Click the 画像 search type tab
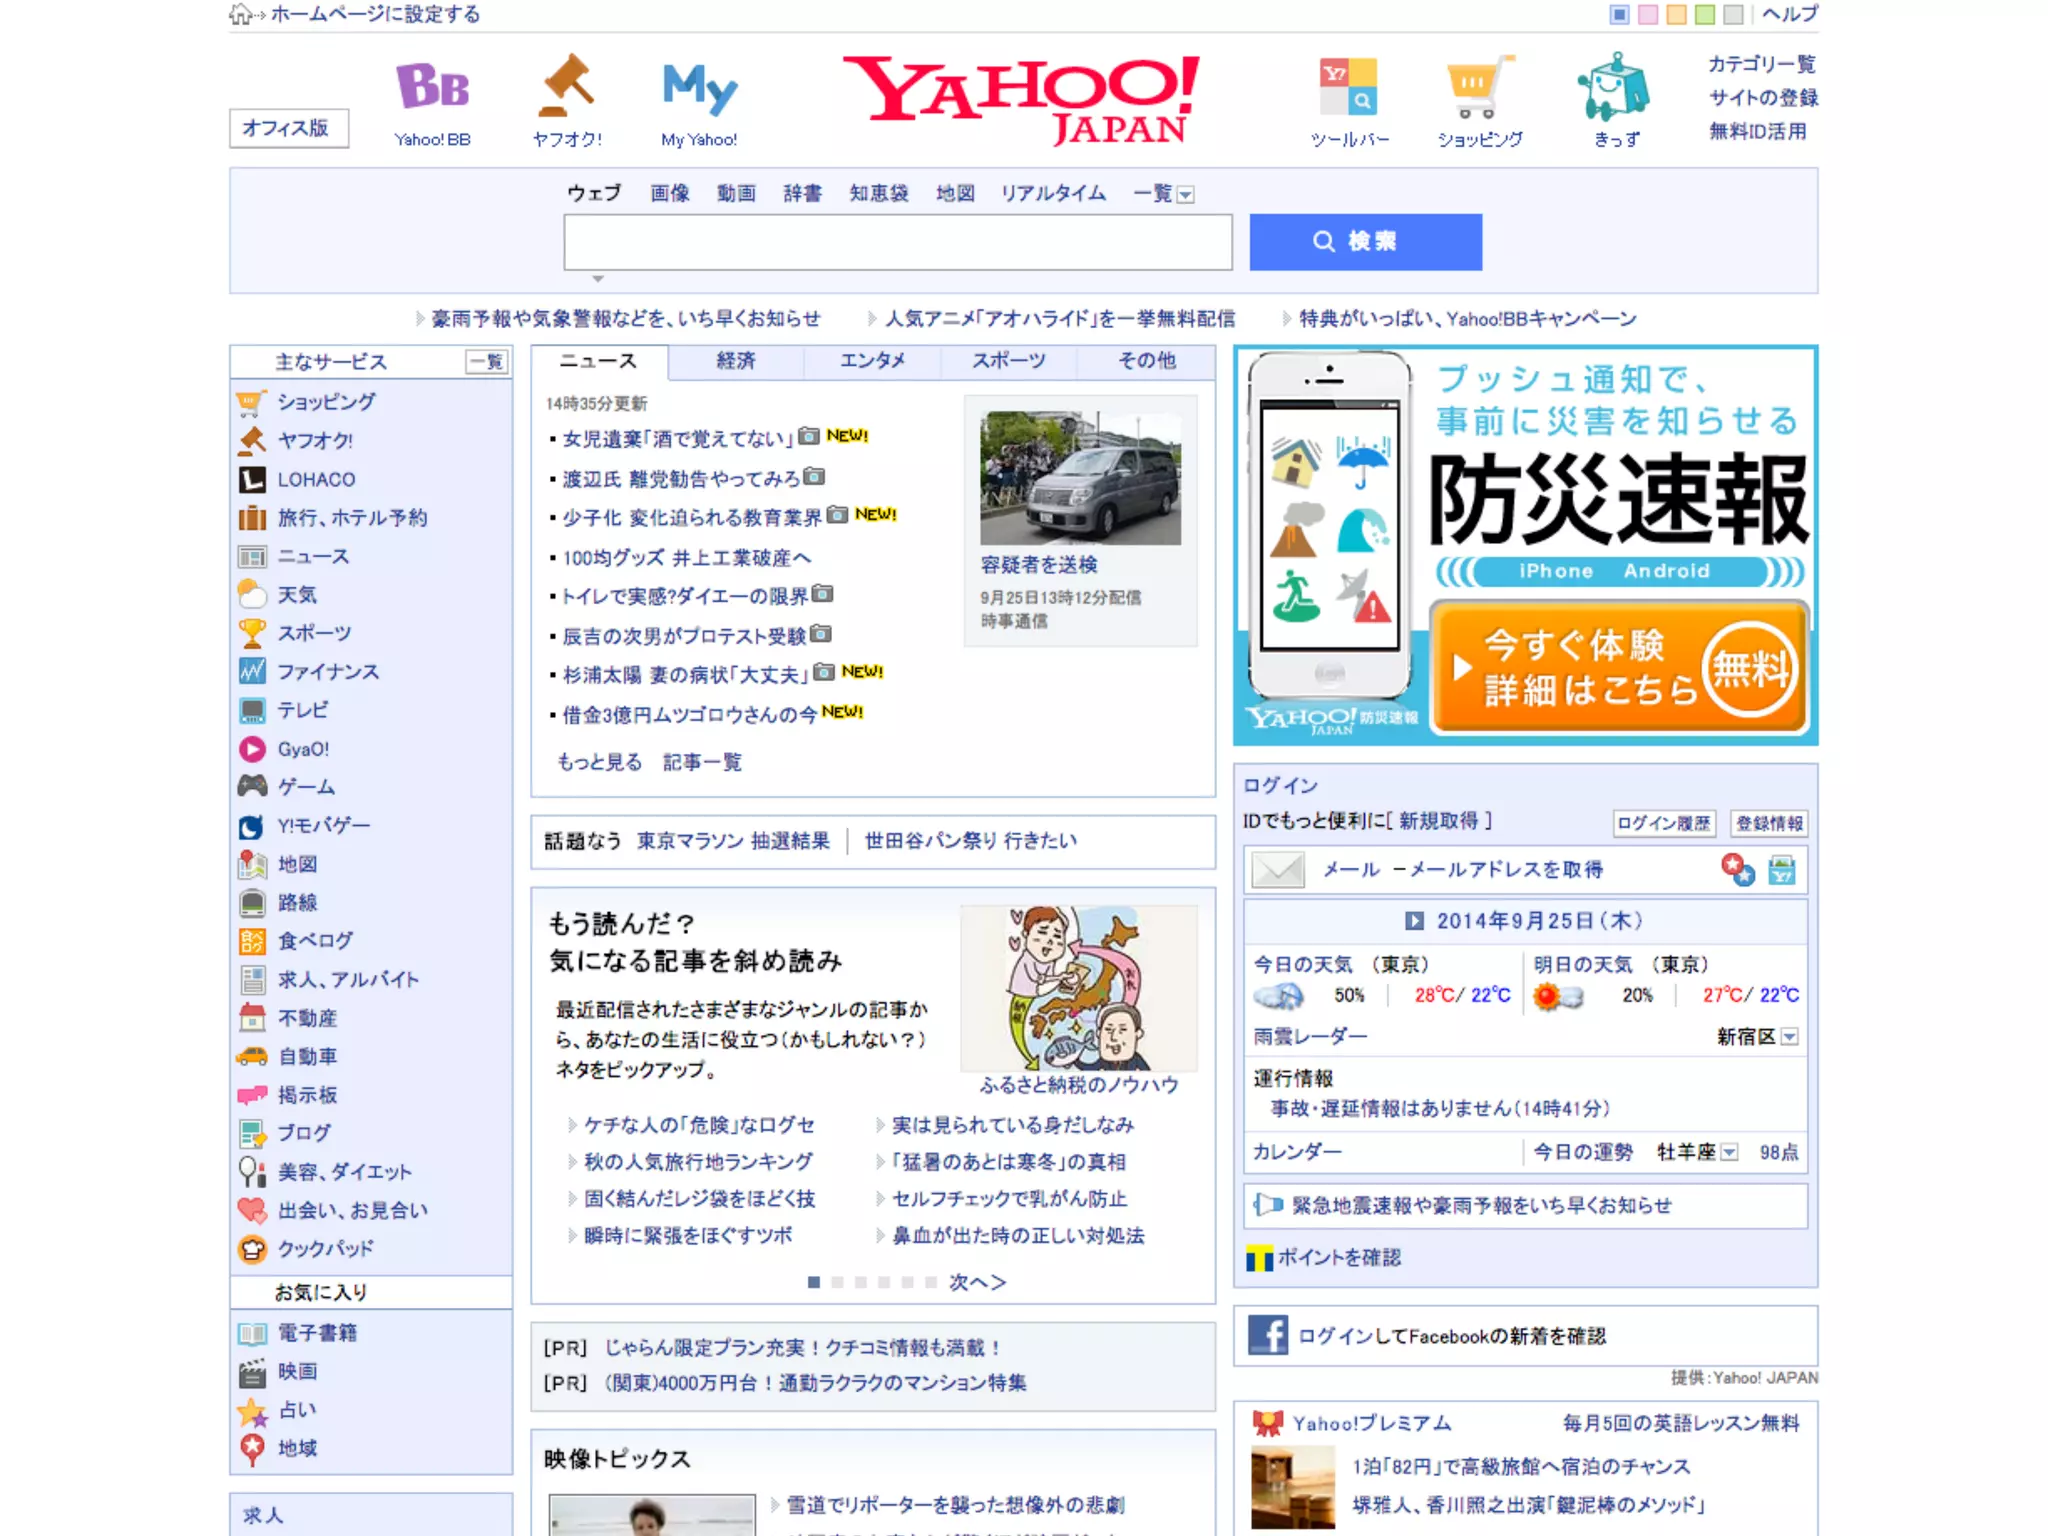 click(x=669, y=193)
